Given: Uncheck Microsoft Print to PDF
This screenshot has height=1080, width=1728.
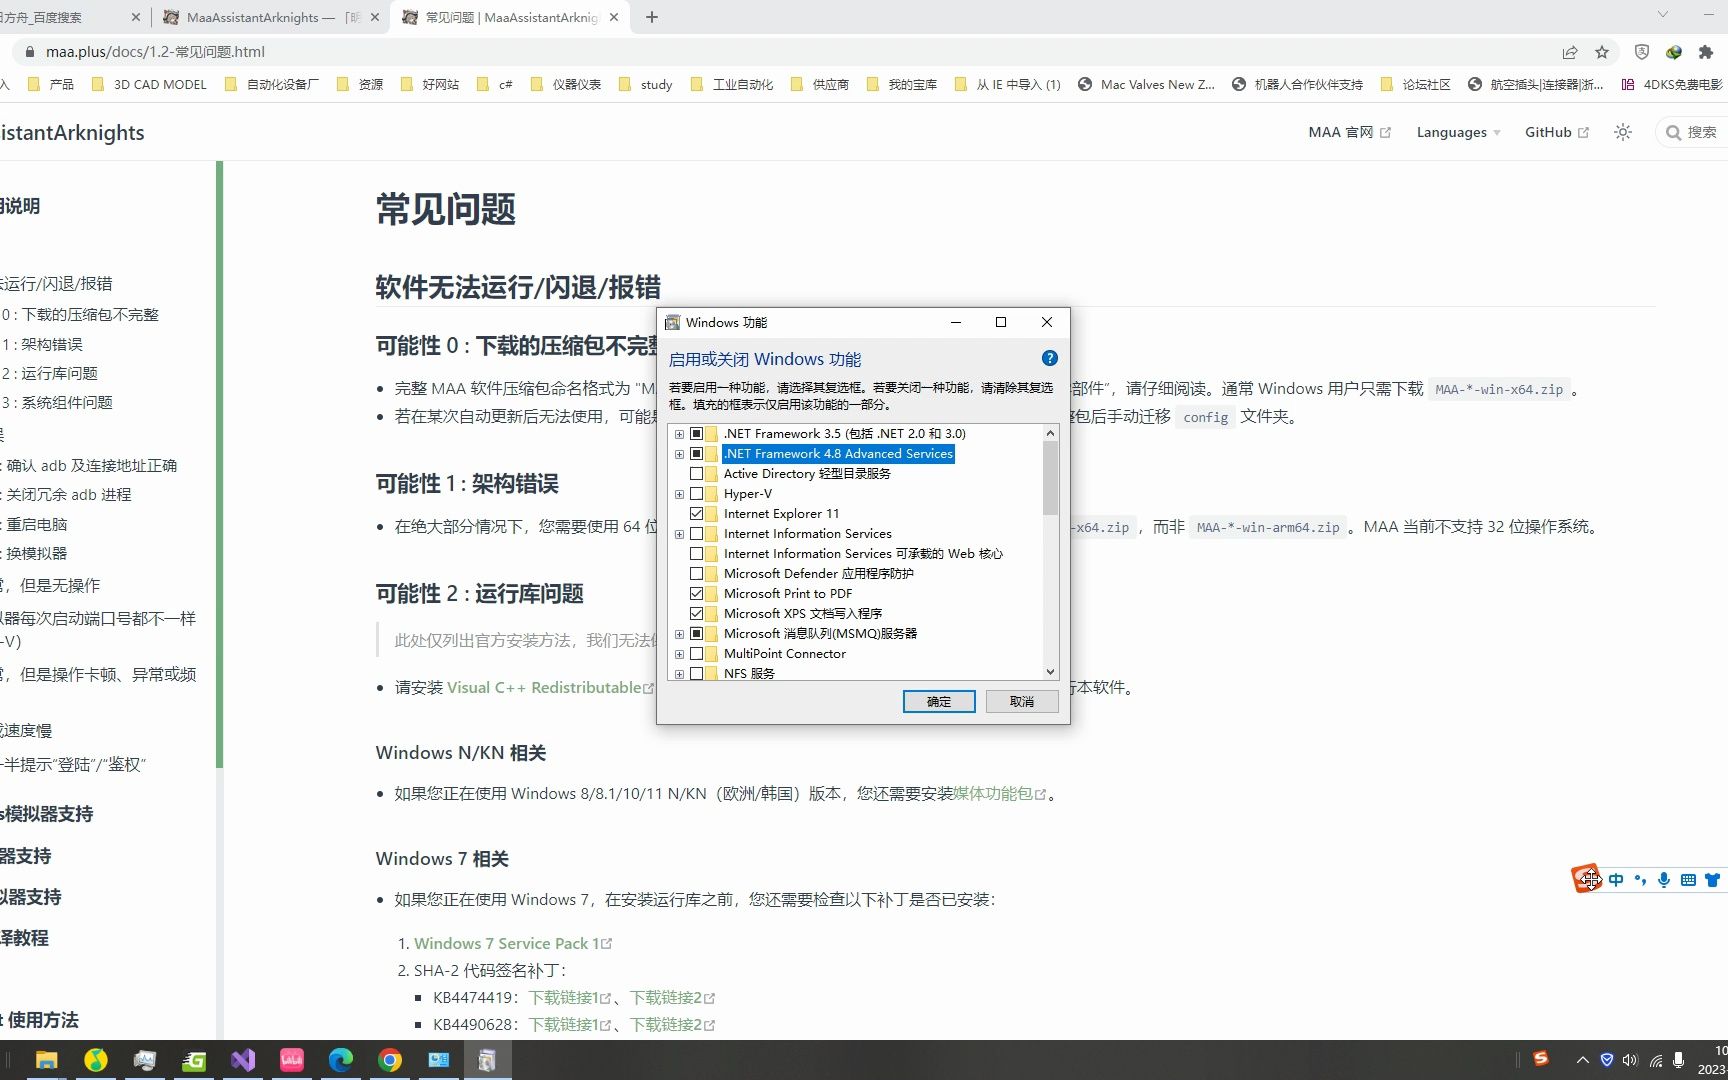Looking at the screenshot, I should click(x=697, y=594).
